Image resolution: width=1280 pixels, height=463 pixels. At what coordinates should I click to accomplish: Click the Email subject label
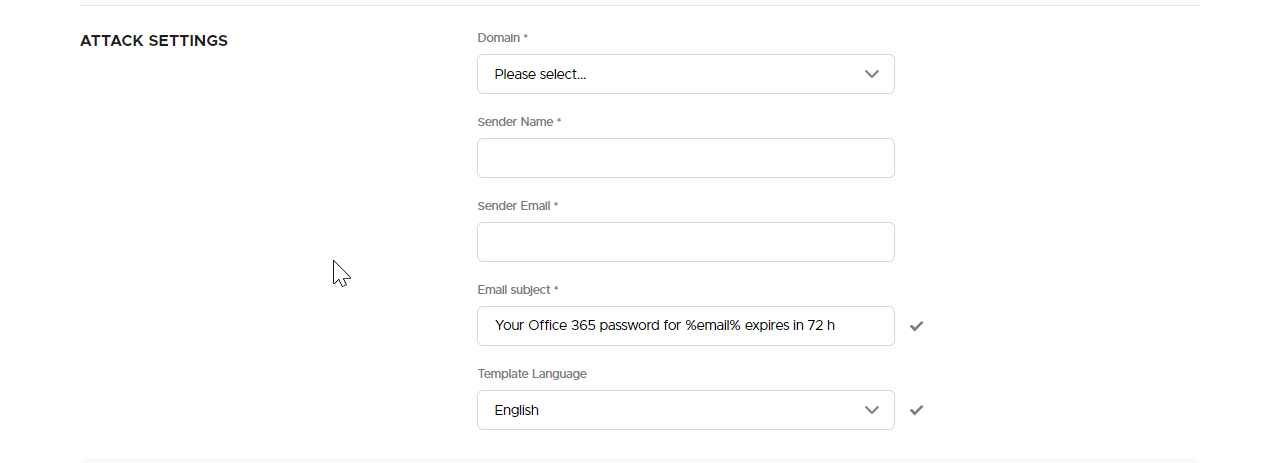pos(518,290)
